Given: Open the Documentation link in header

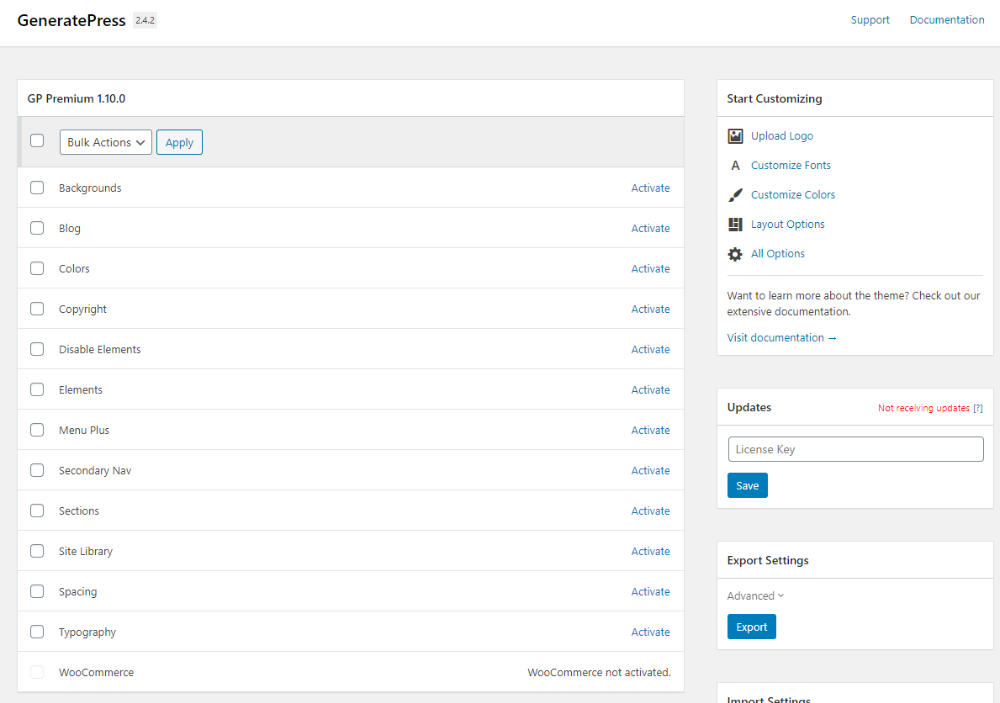Looking at the screenshot, I should [x=946, y=20].
